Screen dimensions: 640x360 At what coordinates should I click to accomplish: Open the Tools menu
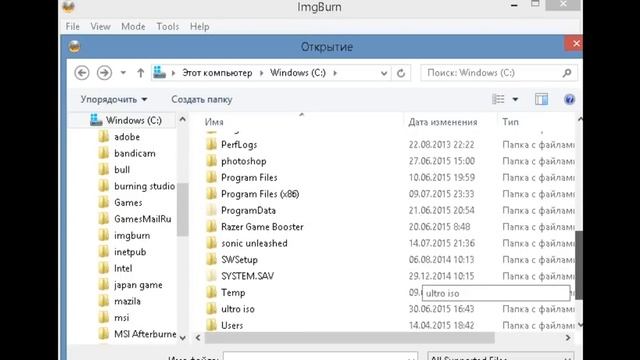point(168,27)
